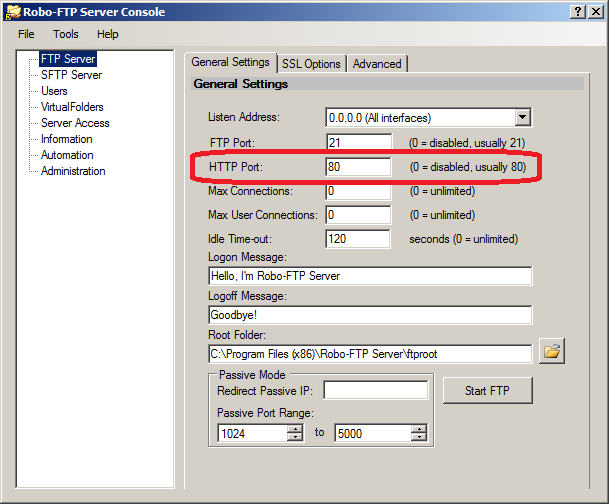Click the 'seconds (0 = unlimited)' hint
This screenshot has width=609, height=504.
[x=464, y=239]
